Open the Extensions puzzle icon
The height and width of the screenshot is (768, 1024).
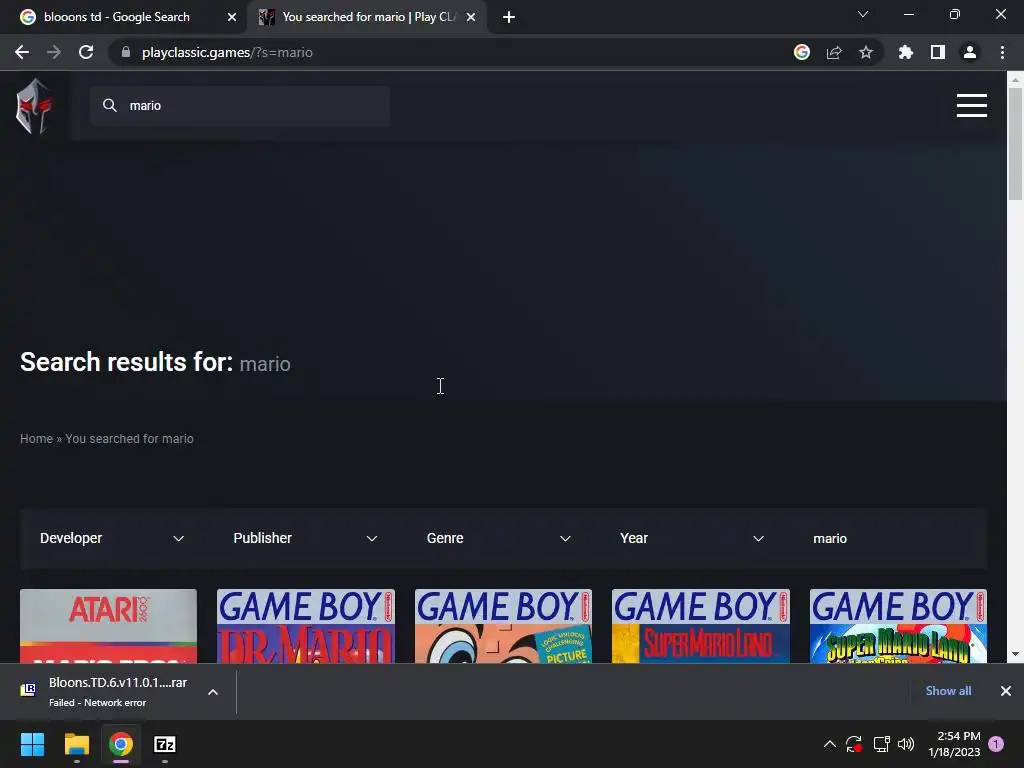(906, 52)
